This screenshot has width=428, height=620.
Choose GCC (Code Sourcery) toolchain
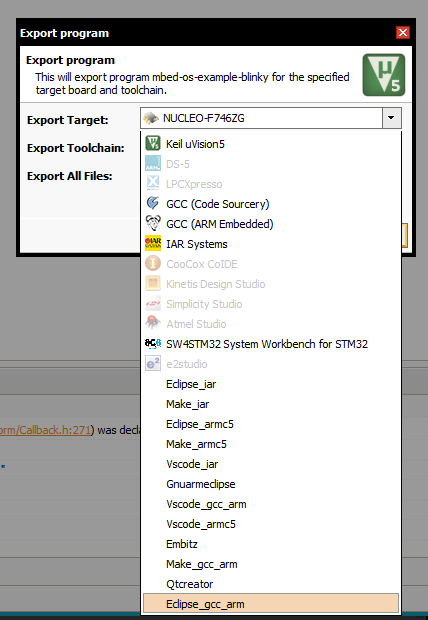pos(271,204)
